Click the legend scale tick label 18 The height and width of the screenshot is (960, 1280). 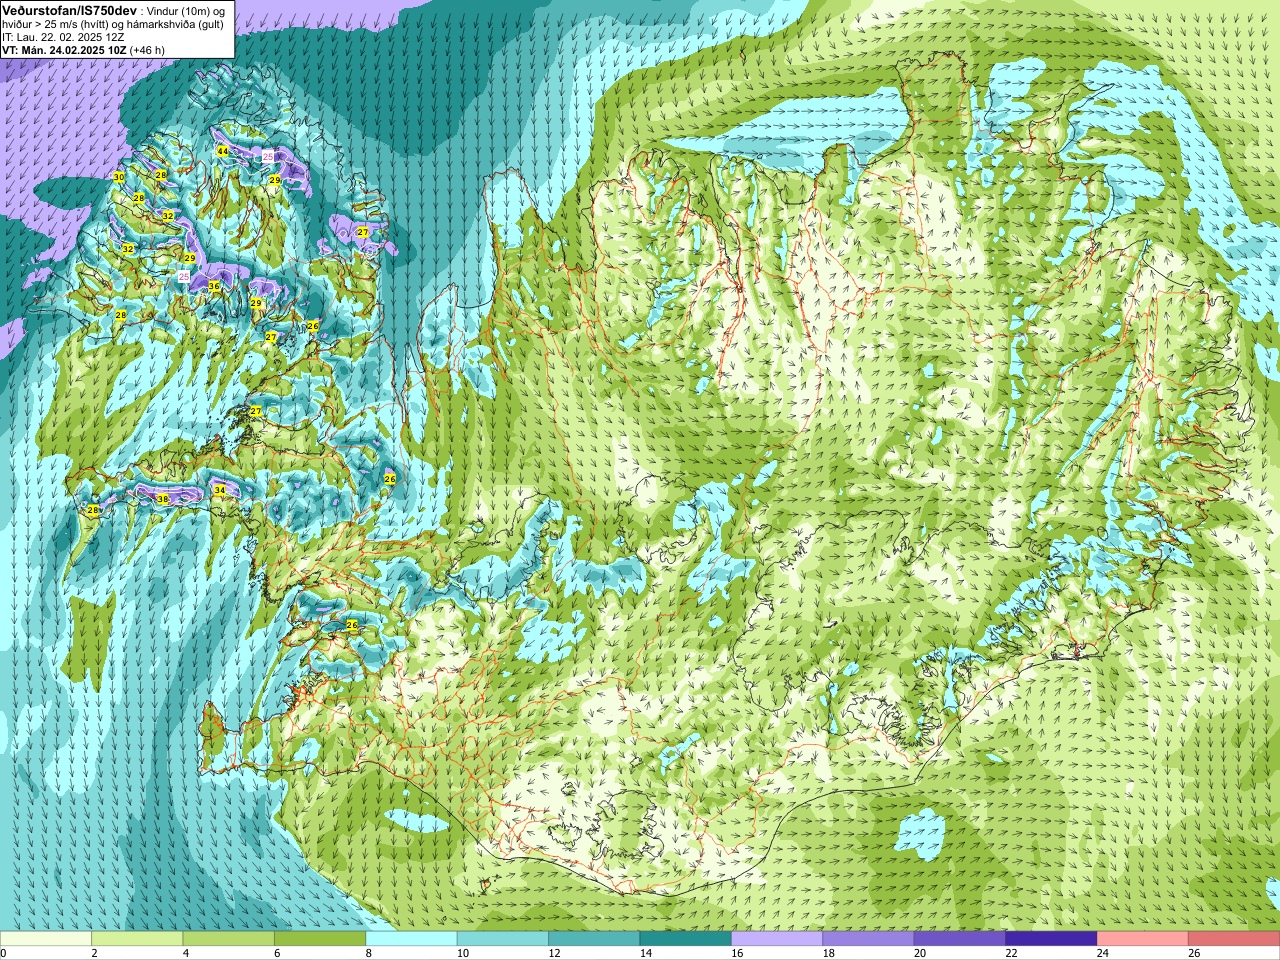click(828, 953)
